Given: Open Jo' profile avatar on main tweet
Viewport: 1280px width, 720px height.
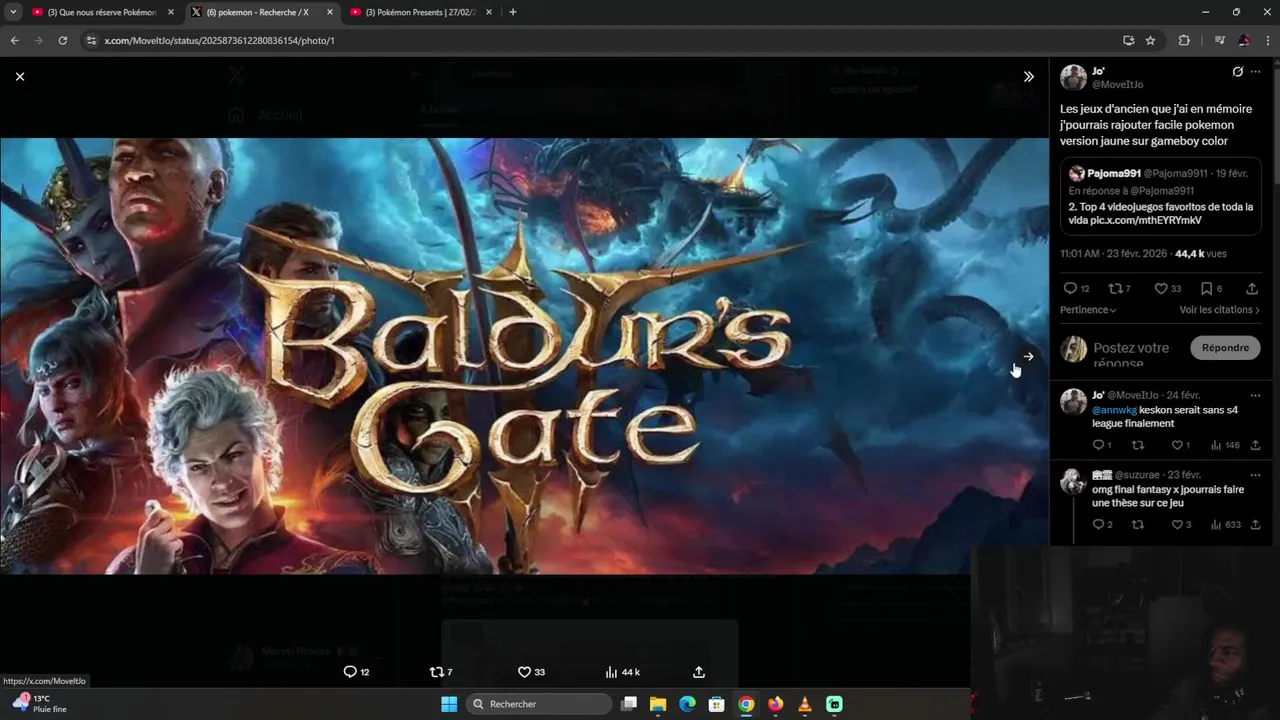Looking at the screenshot, I should point(1073,78).
